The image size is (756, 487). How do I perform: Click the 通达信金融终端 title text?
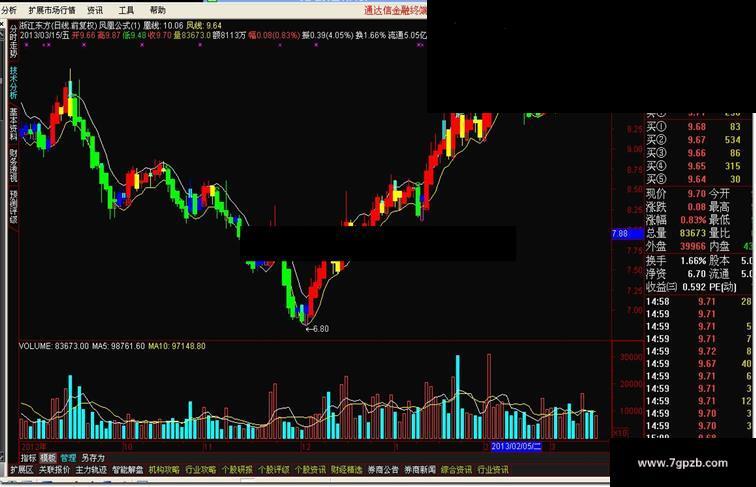[x=395, y=10]
